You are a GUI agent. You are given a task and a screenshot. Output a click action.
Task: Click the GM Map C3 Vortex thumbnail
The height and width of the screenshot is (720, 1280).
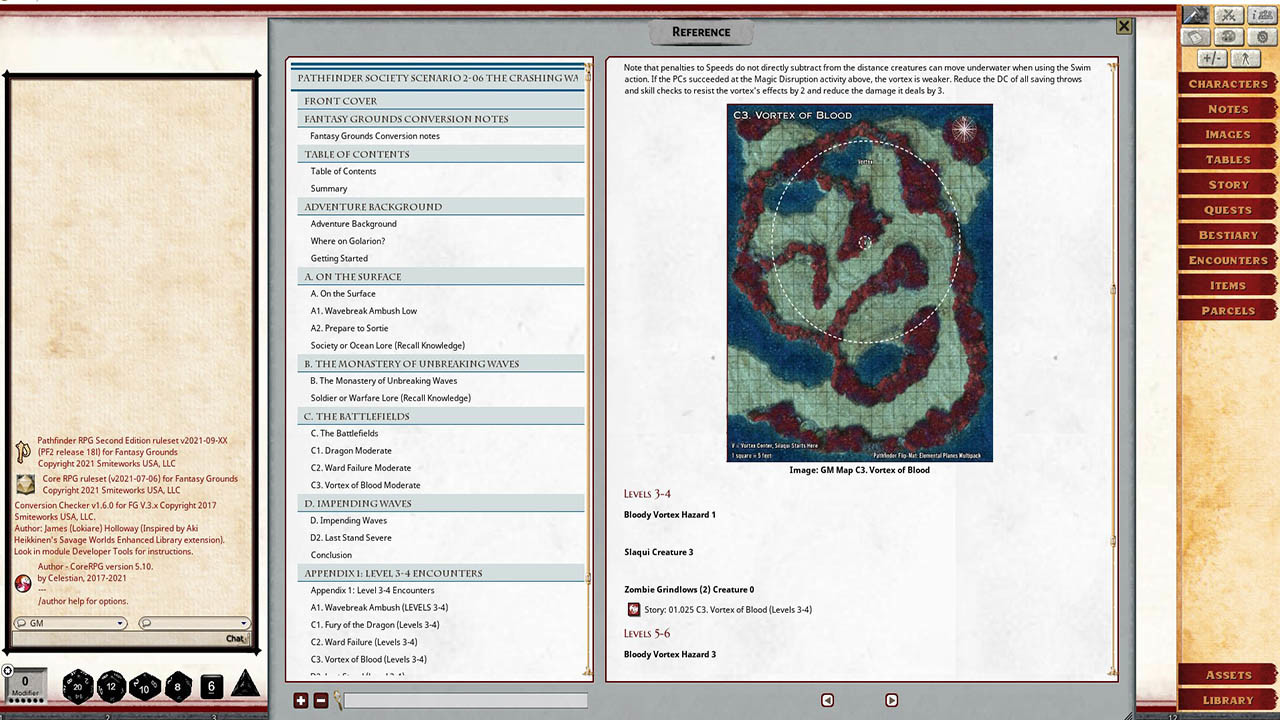click(x=861, y=282)
